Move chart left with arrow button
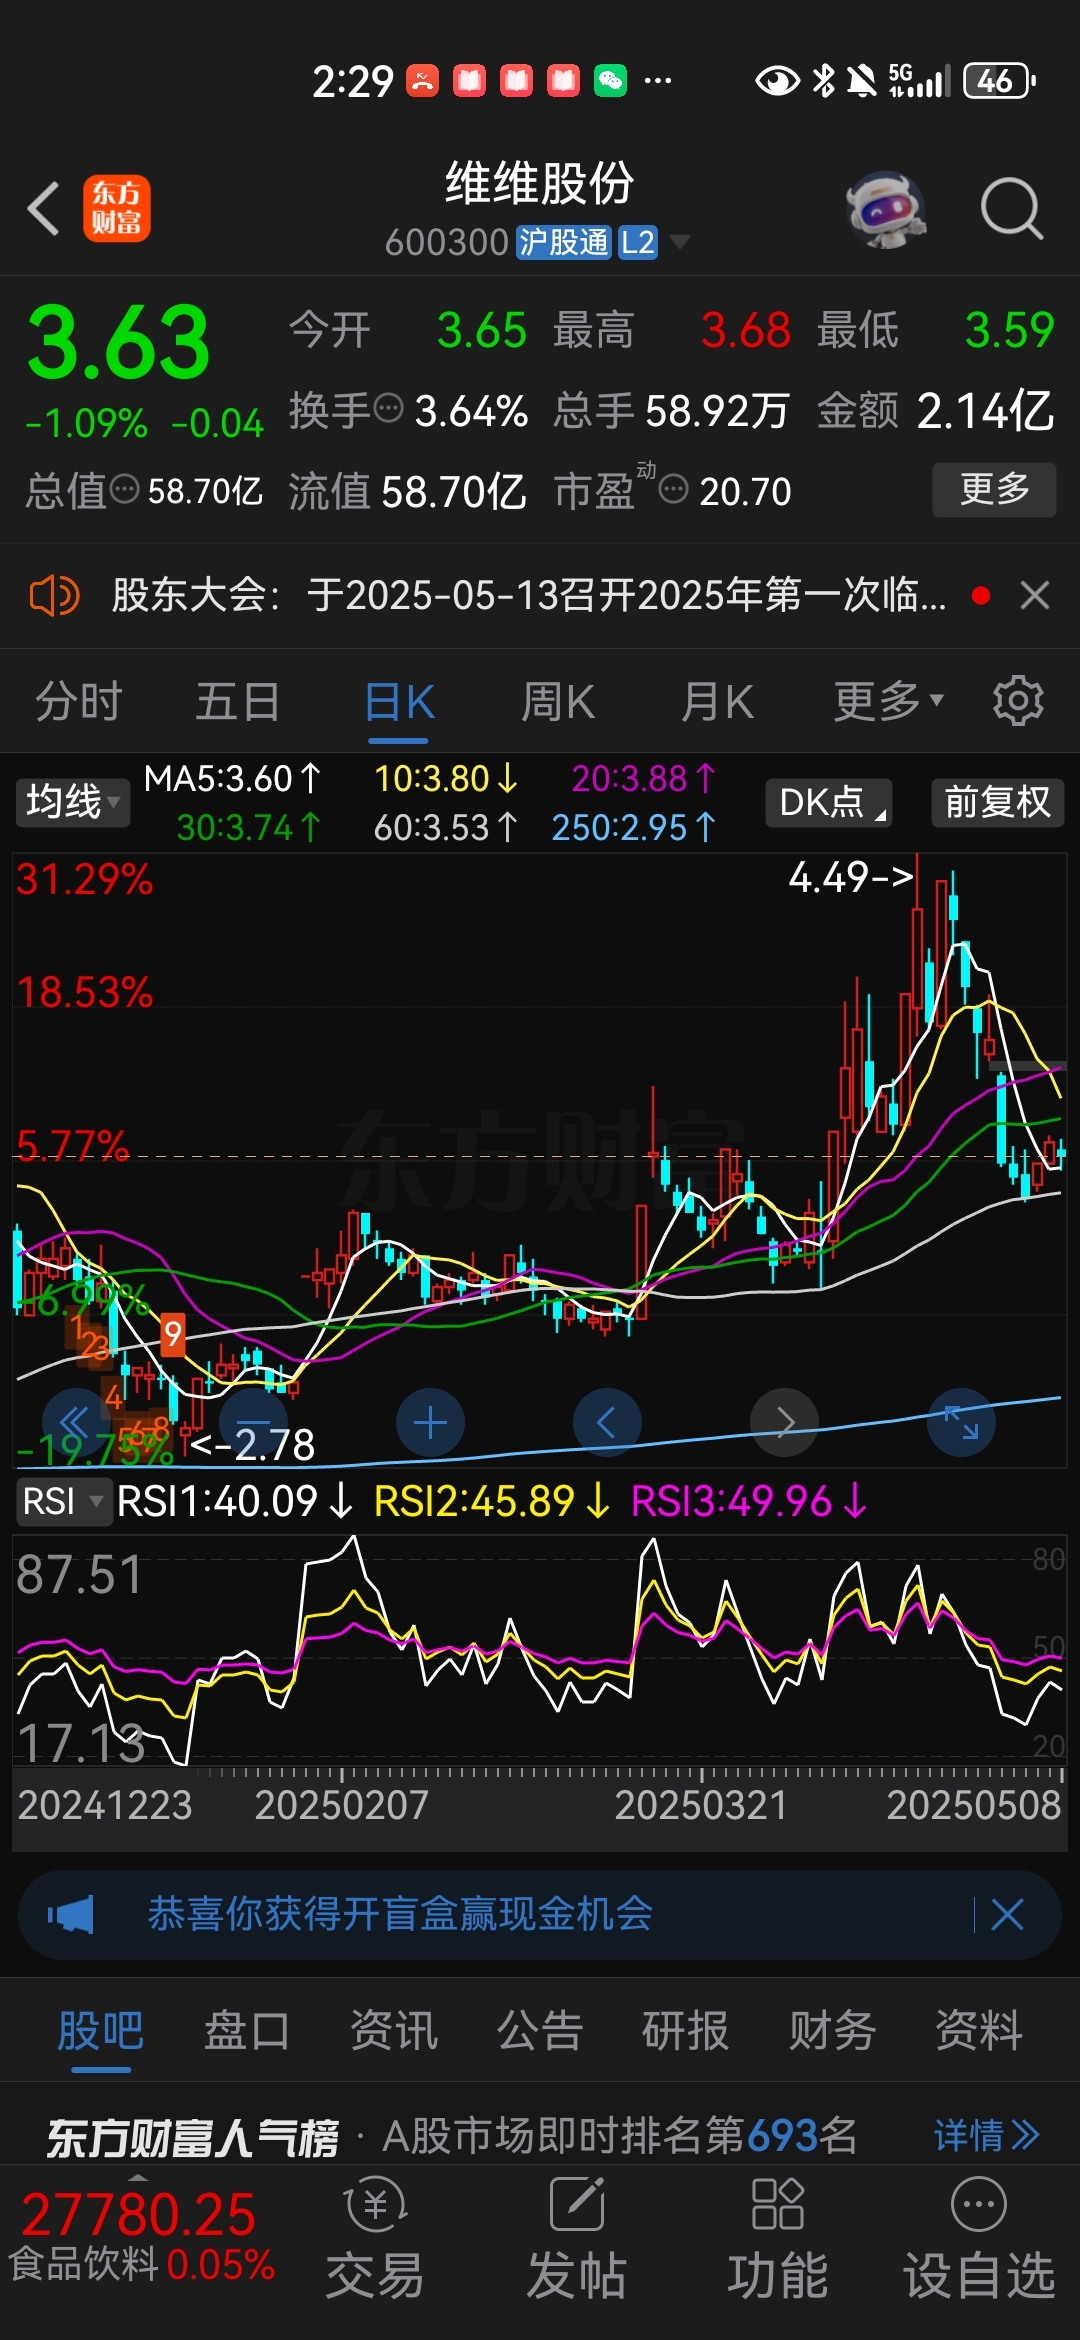Image resolution: width=1080 pixels, height=2340 pixels. [x=607, y=1422]
